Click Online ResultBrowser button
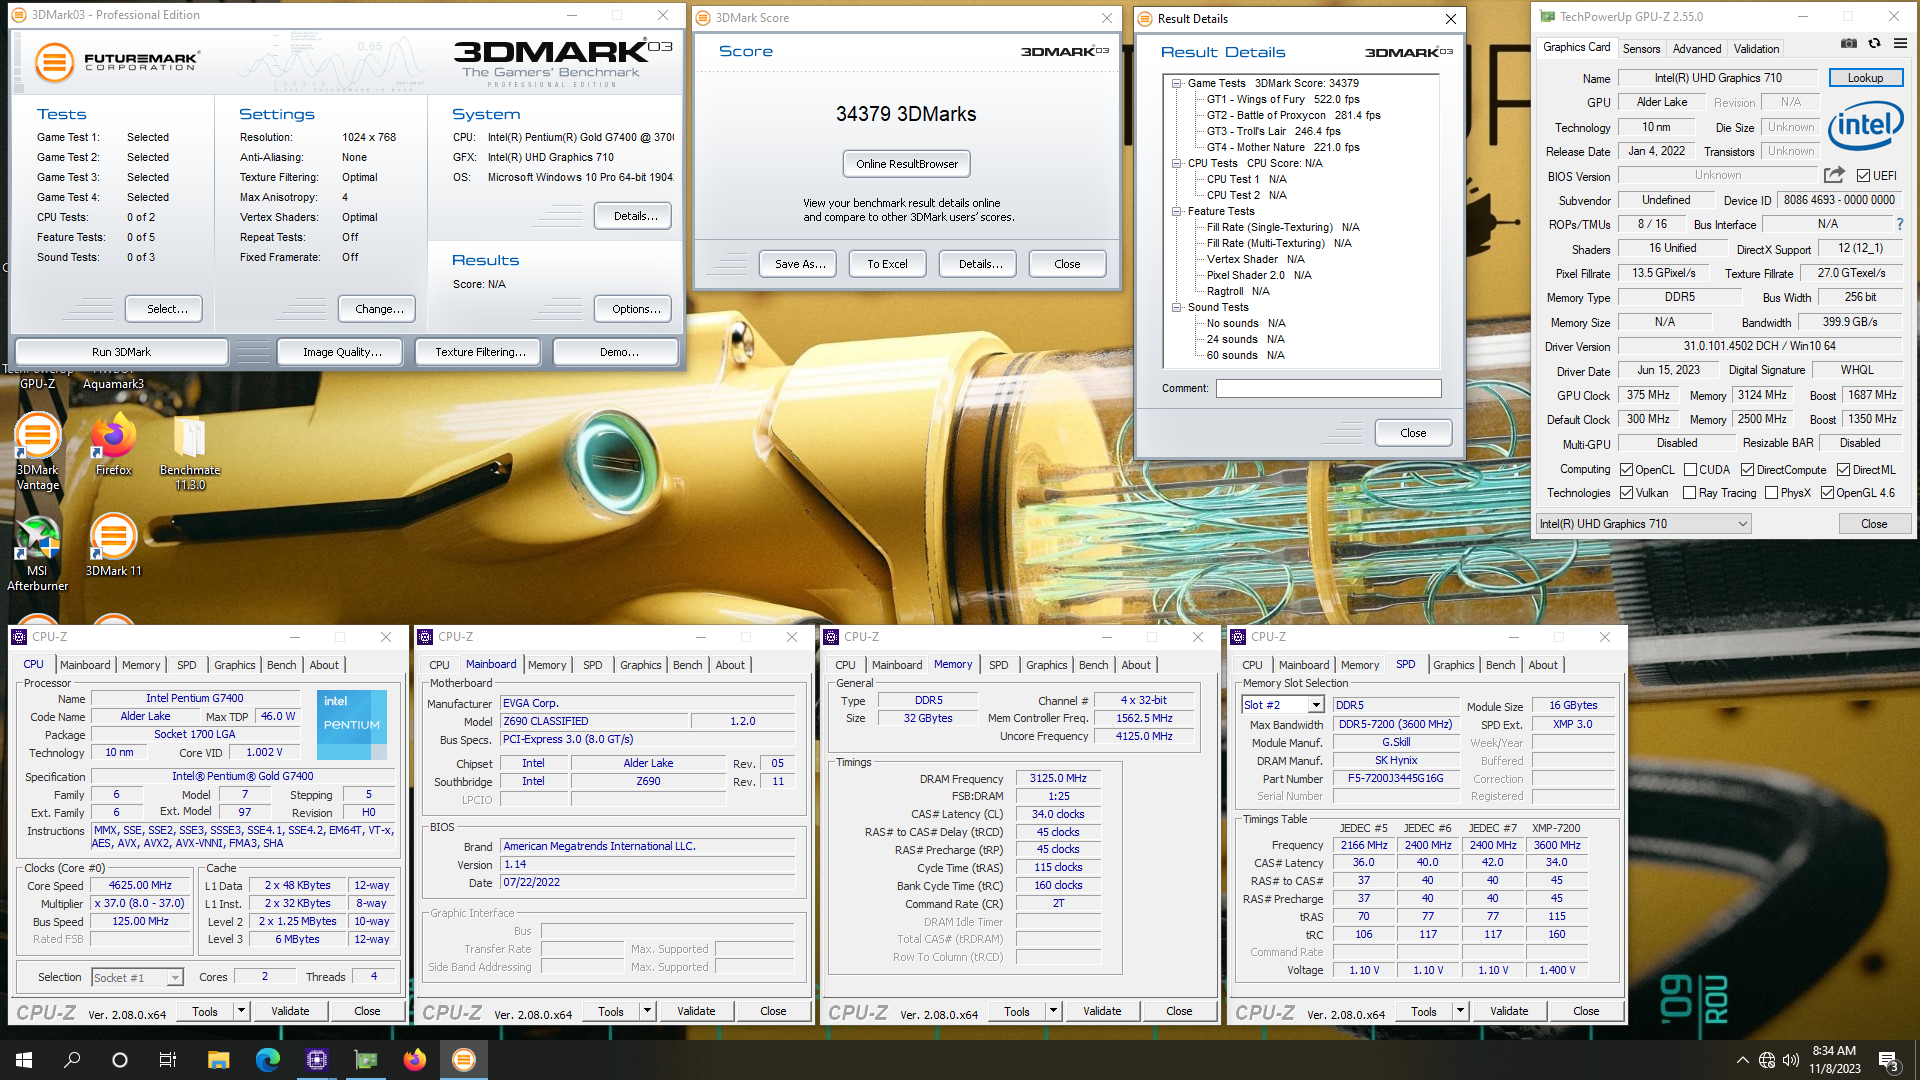The image size is (1920, 1080). pos(907,164)
